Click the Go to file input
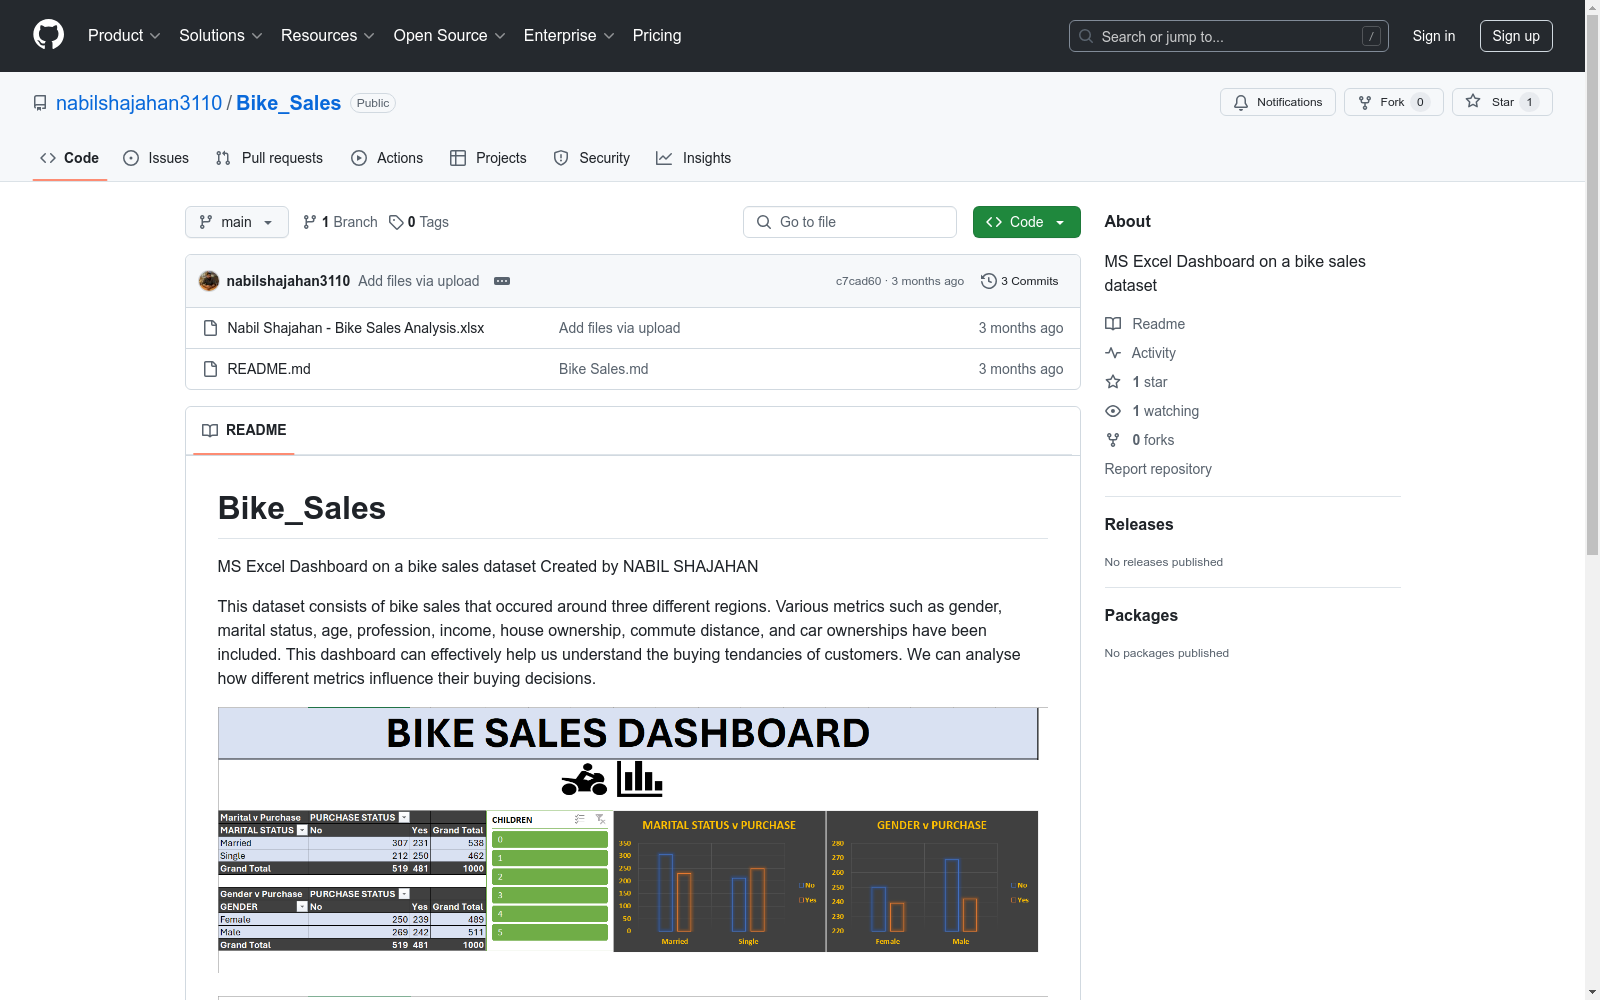The width and height of the screenshot is (1600, 1000). (850, 222)
